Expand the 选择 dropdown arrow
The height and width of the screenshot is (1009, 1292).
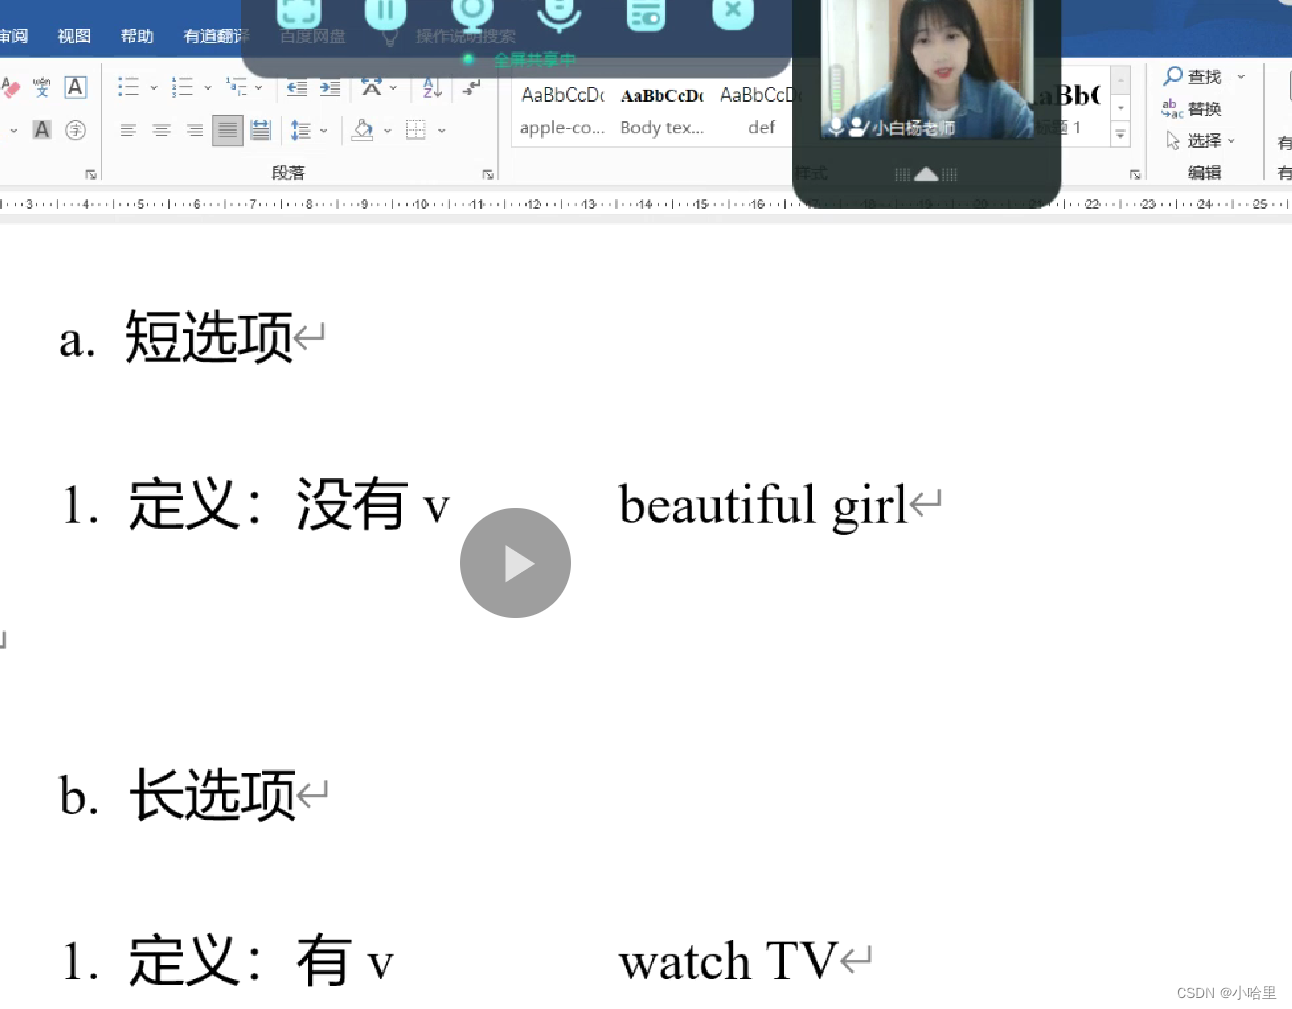(x=1231, y=141)
